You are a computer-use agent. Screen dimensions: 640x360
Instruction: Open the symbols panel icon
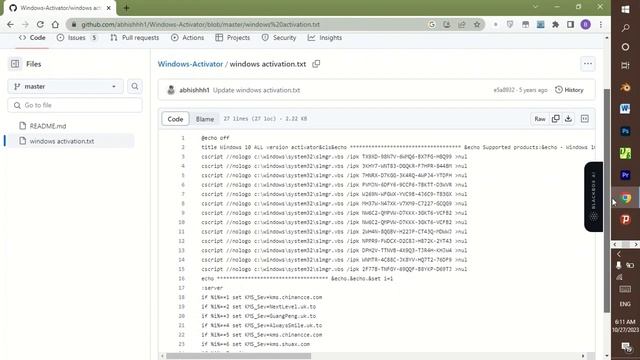[x=585, y=119]
